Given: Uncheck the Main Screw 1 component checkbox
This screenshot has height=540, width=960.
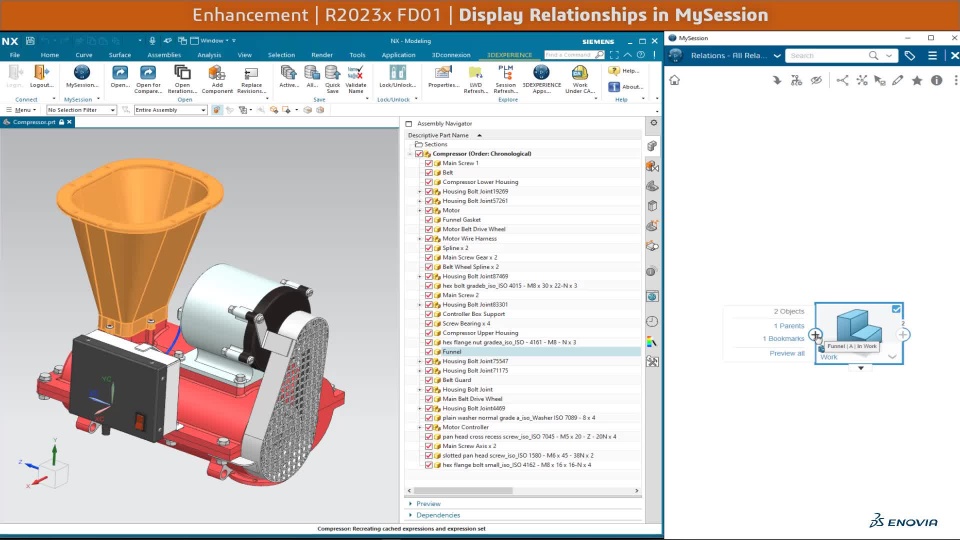Looking at the screenshot, I should [429, 163].
